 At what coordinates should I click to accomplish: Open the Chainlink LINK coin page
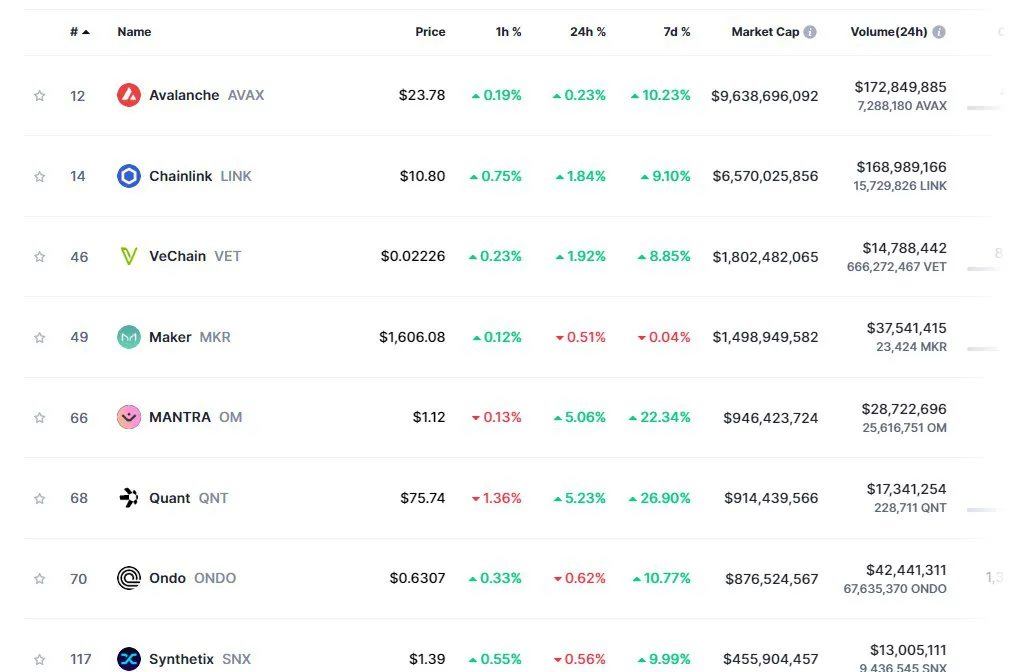click(x=181, y=176)
